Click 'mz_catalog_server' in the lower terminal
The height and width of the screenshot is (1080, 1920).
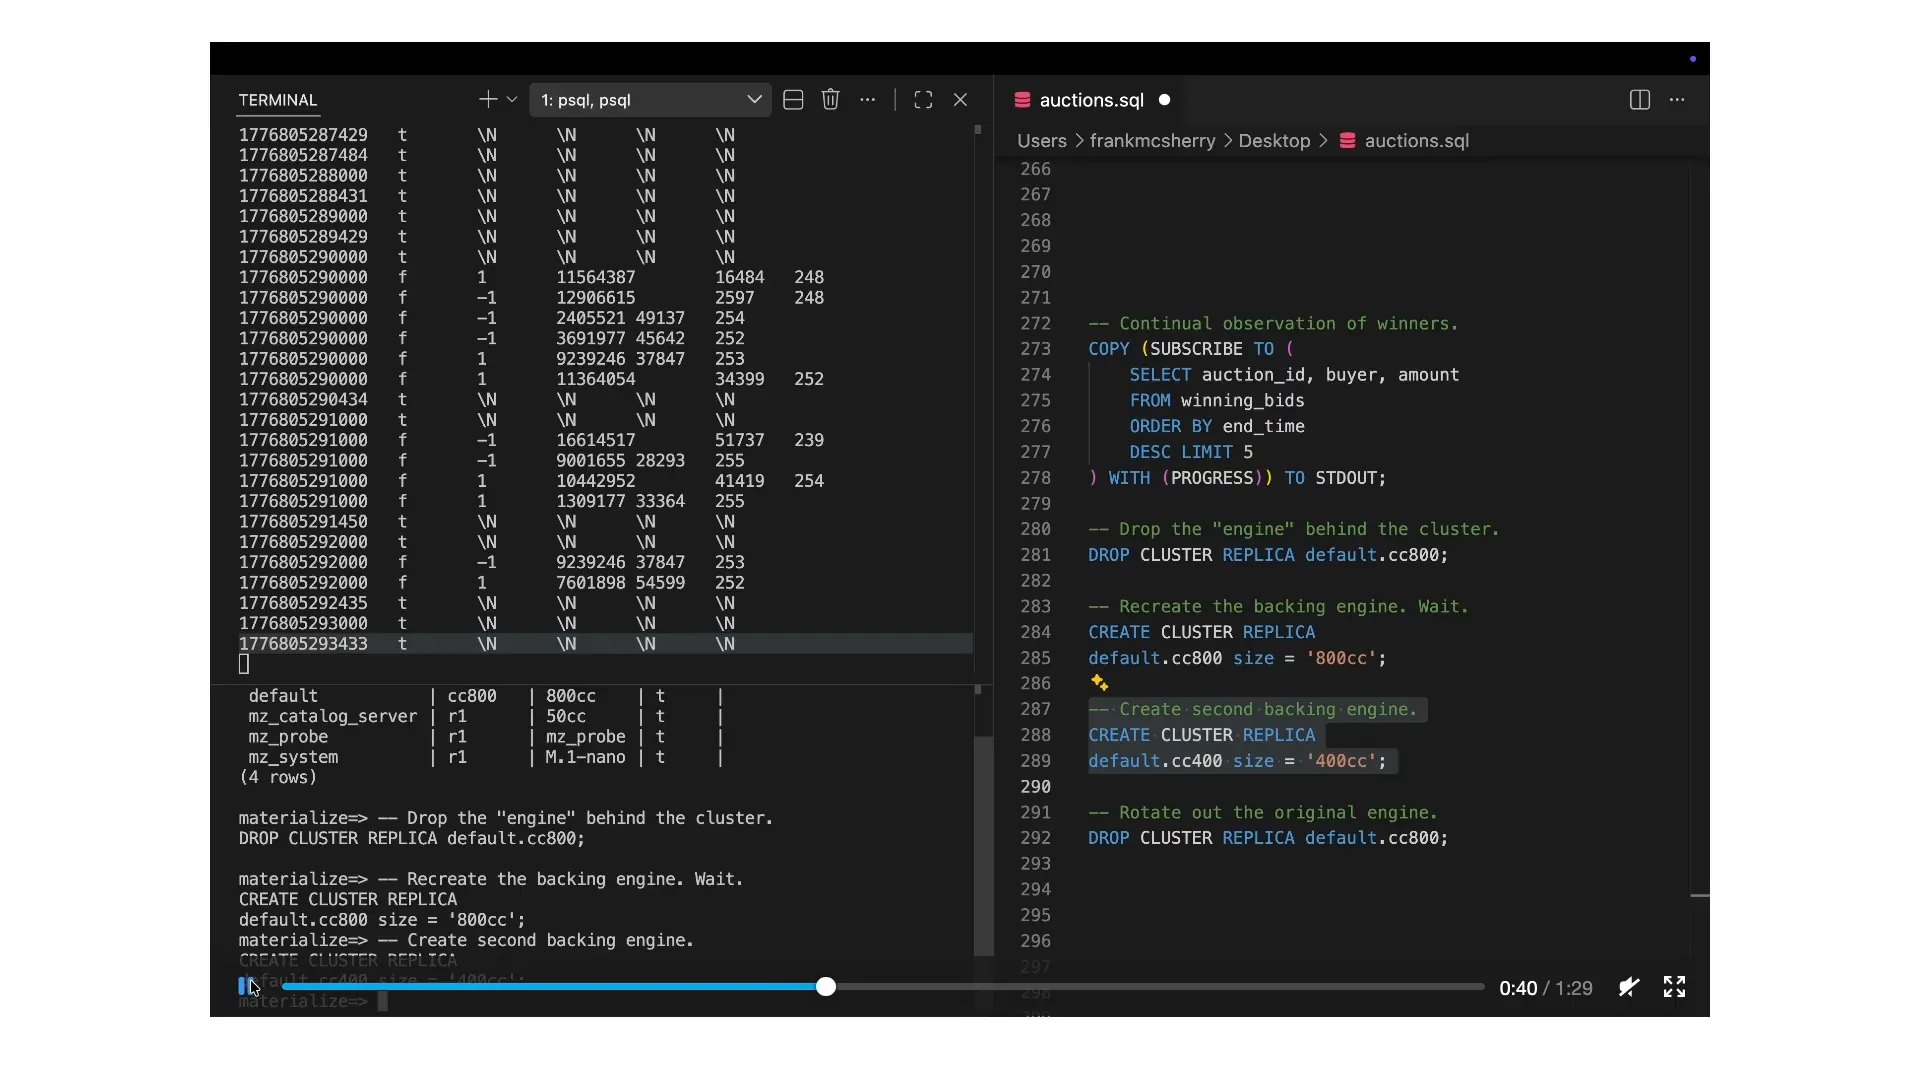pos(332,716)
